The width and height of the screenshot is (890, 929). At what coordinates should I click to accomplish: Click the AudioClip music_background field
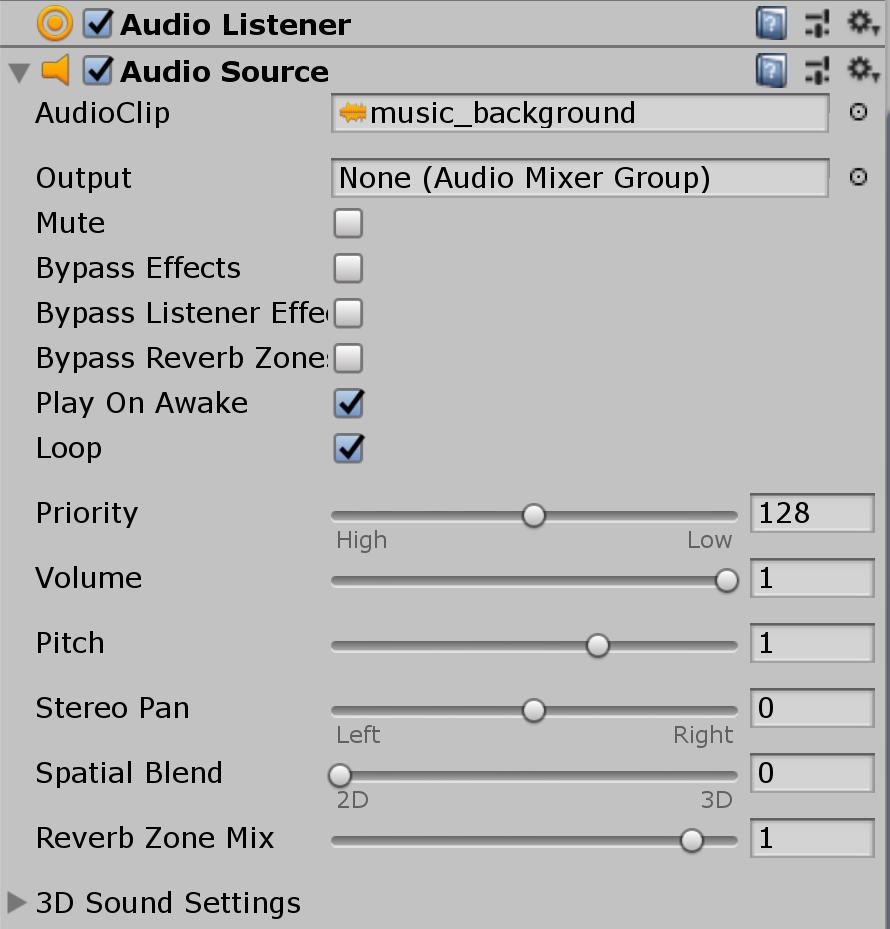coord(580,113)
